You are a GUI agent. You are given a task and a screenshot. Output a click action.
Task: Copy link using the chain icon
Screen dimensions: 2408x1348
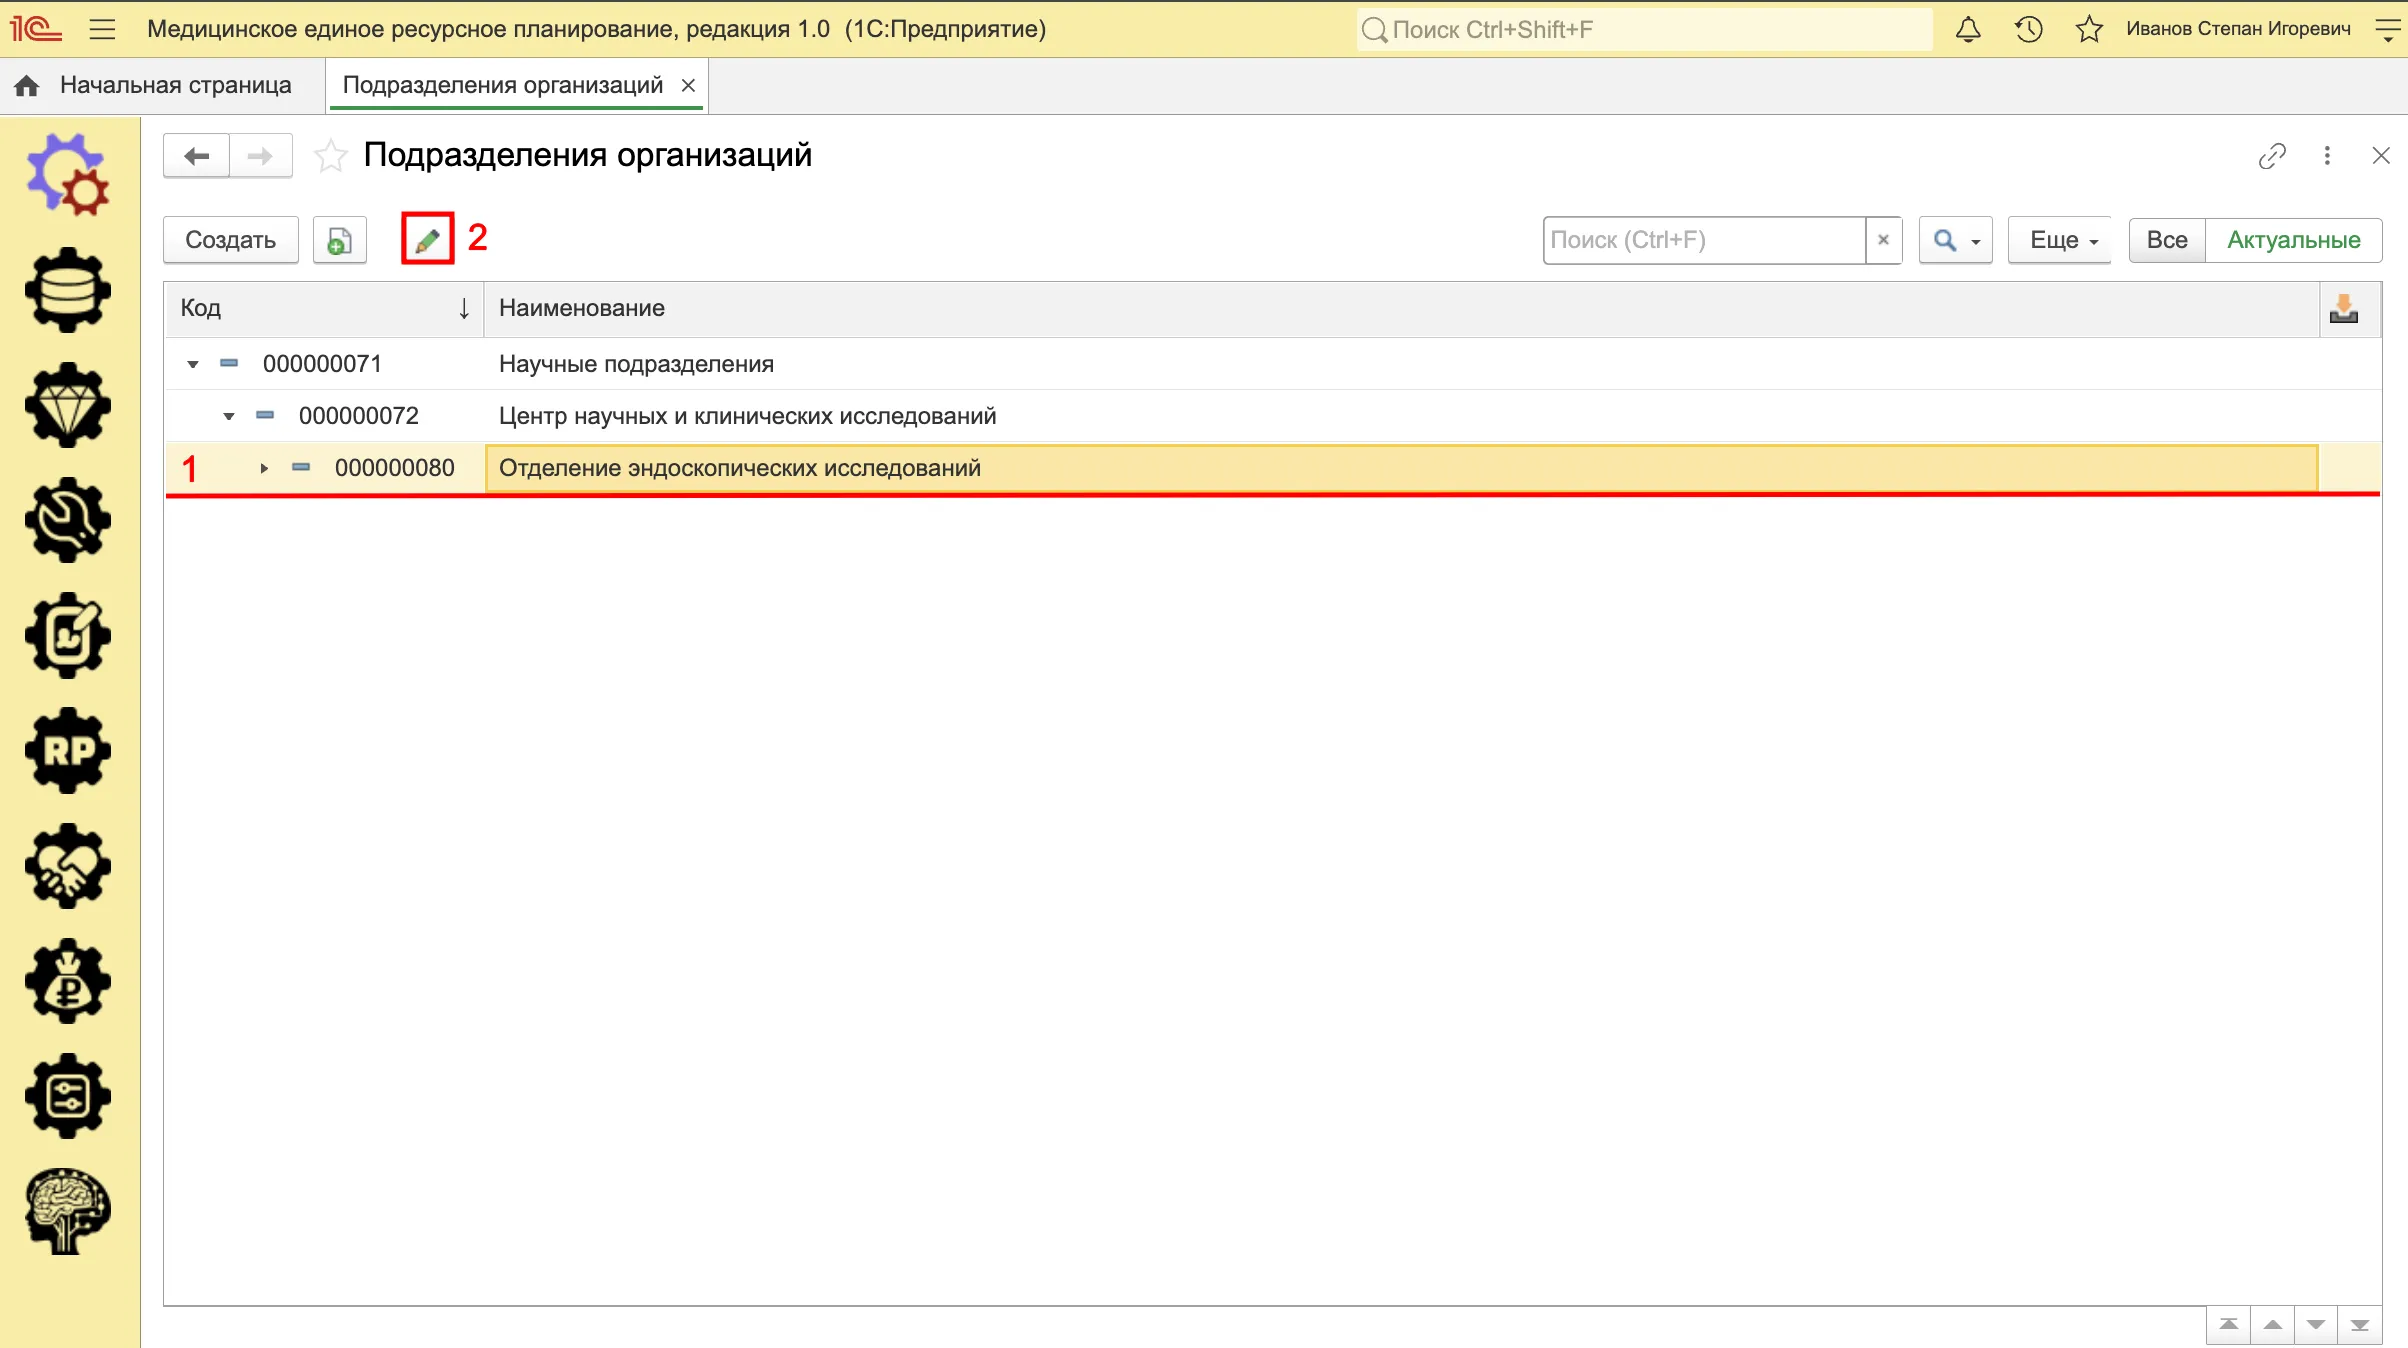2272,156
